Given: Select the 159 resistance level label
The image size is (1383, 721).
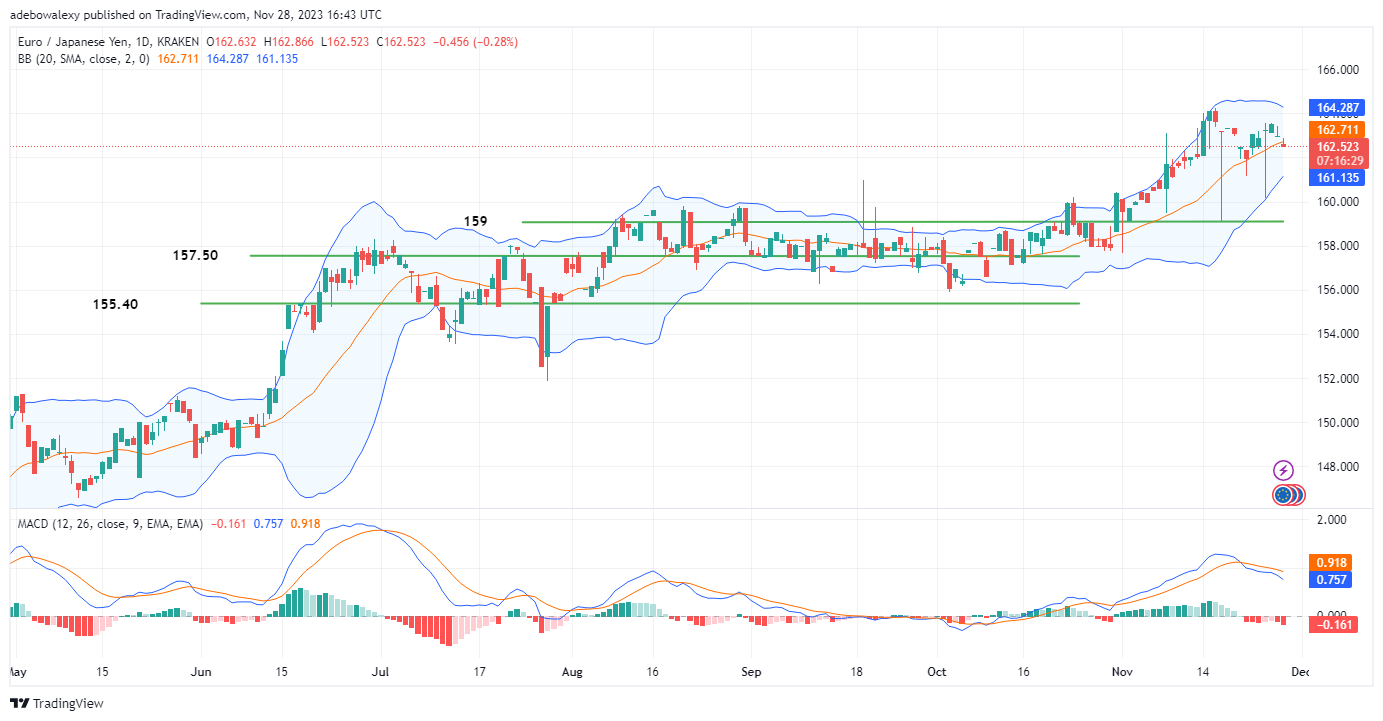Looking at the screenshot, I should pos(475,220).
